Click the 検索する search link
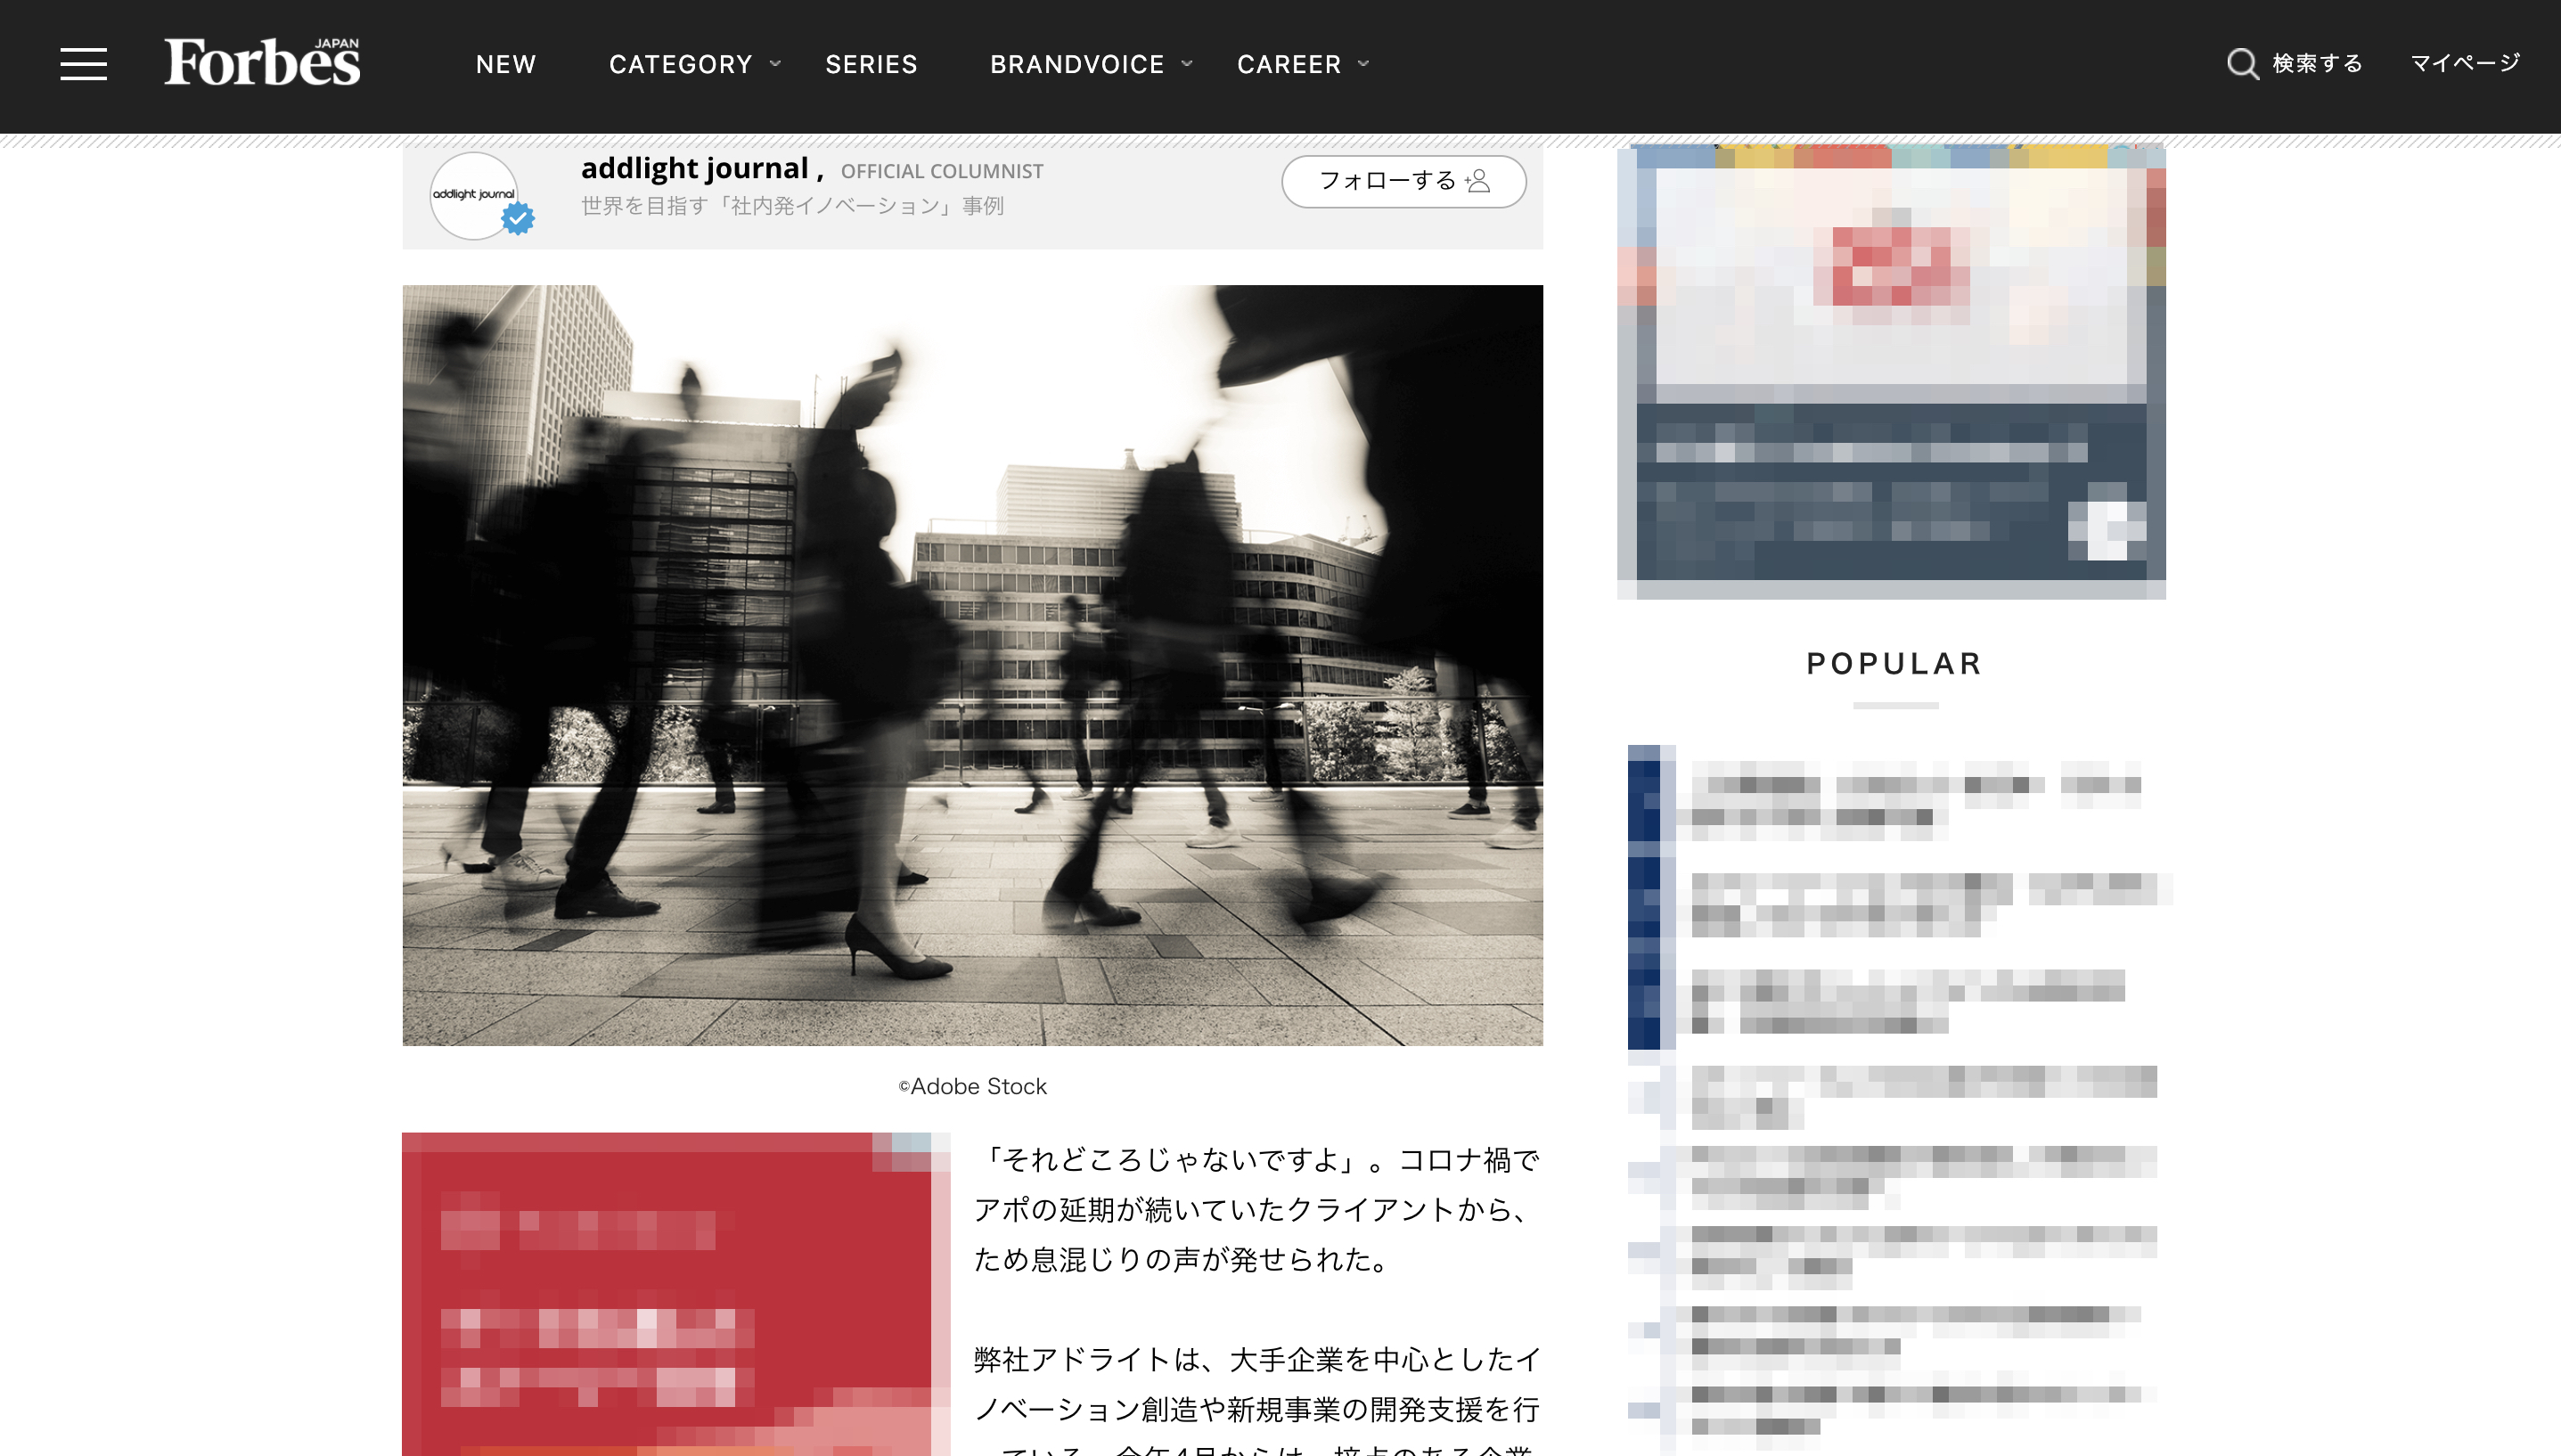 click(2317, 64)
